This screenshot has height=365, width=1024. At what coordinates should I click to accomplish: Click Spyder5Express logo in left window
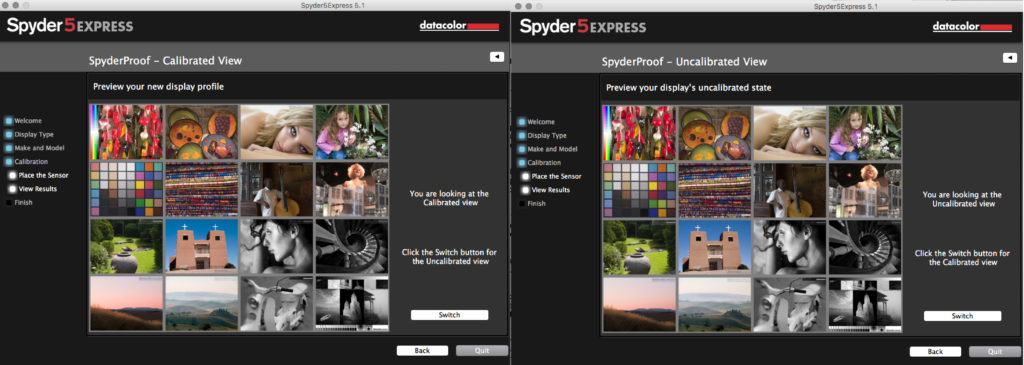coord(70,27)
